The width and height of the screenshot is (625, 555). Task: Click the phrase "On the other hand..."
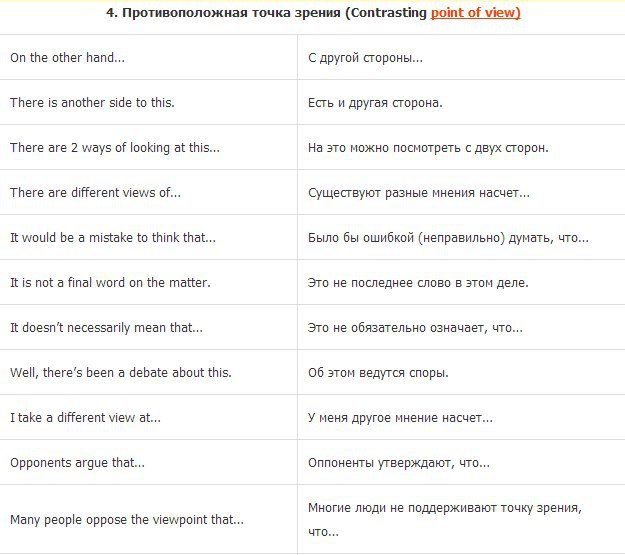click(x=68, y=58)
